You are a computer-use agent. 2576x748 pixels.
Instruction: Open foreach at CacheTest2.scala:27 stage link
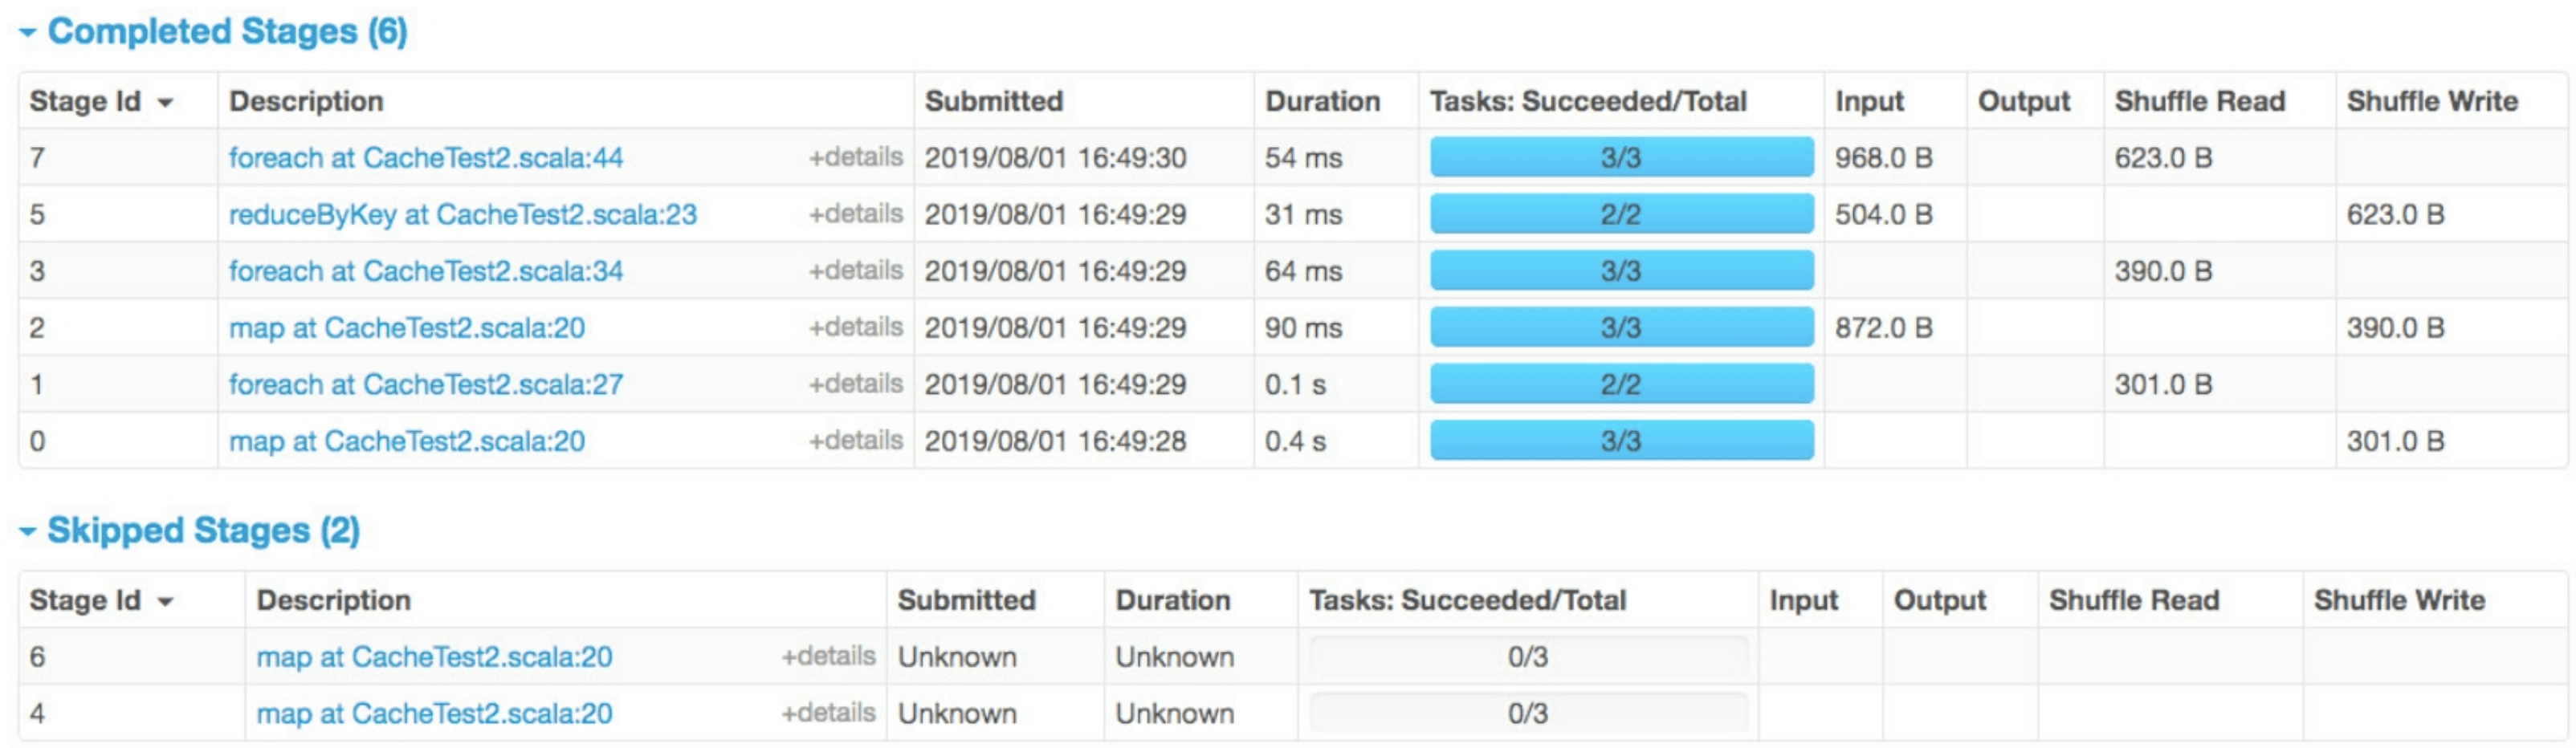426,385
